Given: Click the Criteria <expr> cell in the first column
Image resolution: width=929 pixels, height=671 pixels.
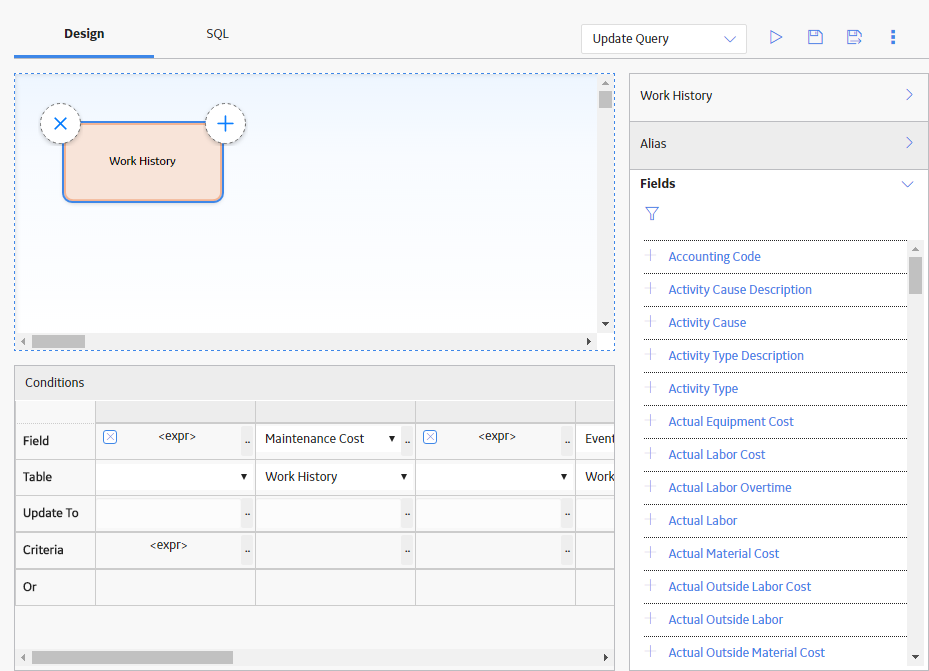Looking at the screenshot, I should coord(169,545).
